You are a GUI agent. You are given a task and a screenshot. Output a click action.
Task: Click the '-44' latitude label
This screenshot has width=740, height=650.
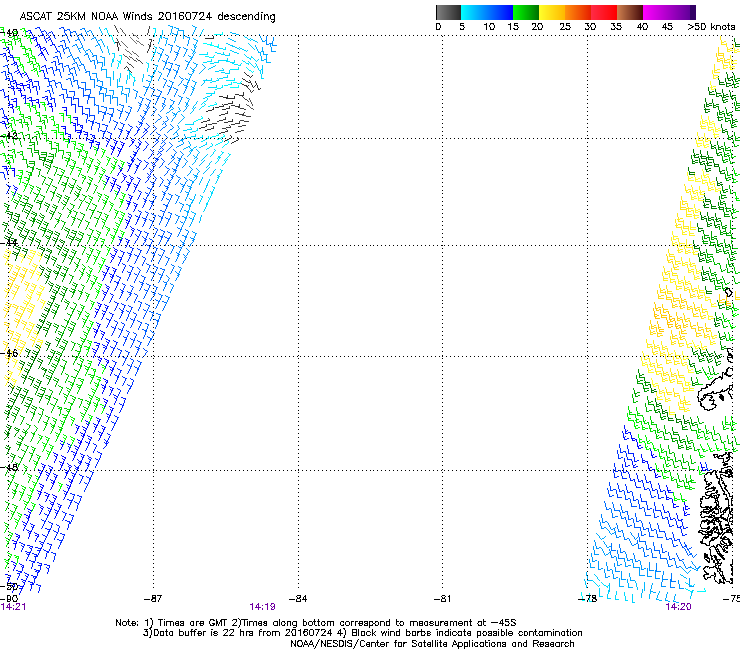pos(9,243)
